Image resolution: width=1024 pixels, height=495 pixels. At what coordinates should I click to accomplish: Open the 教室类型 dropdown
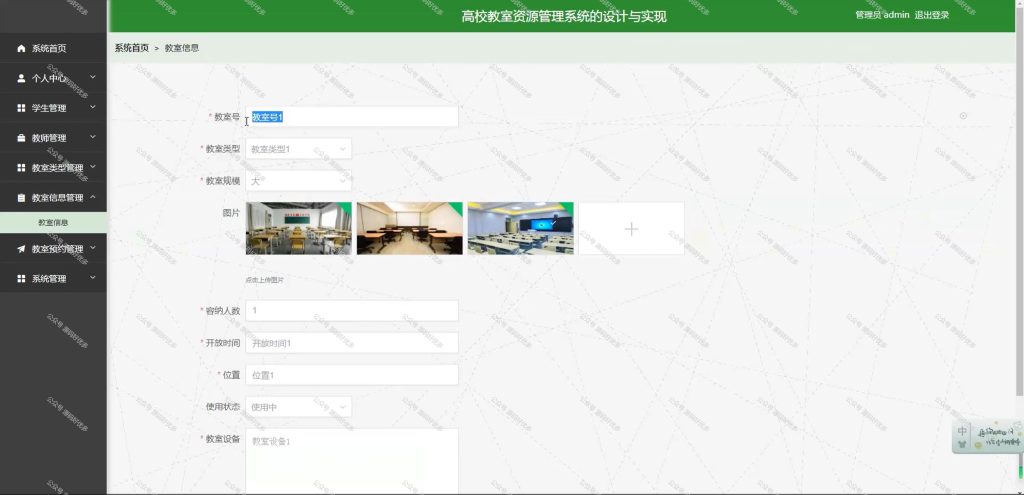tap(298, 149)
